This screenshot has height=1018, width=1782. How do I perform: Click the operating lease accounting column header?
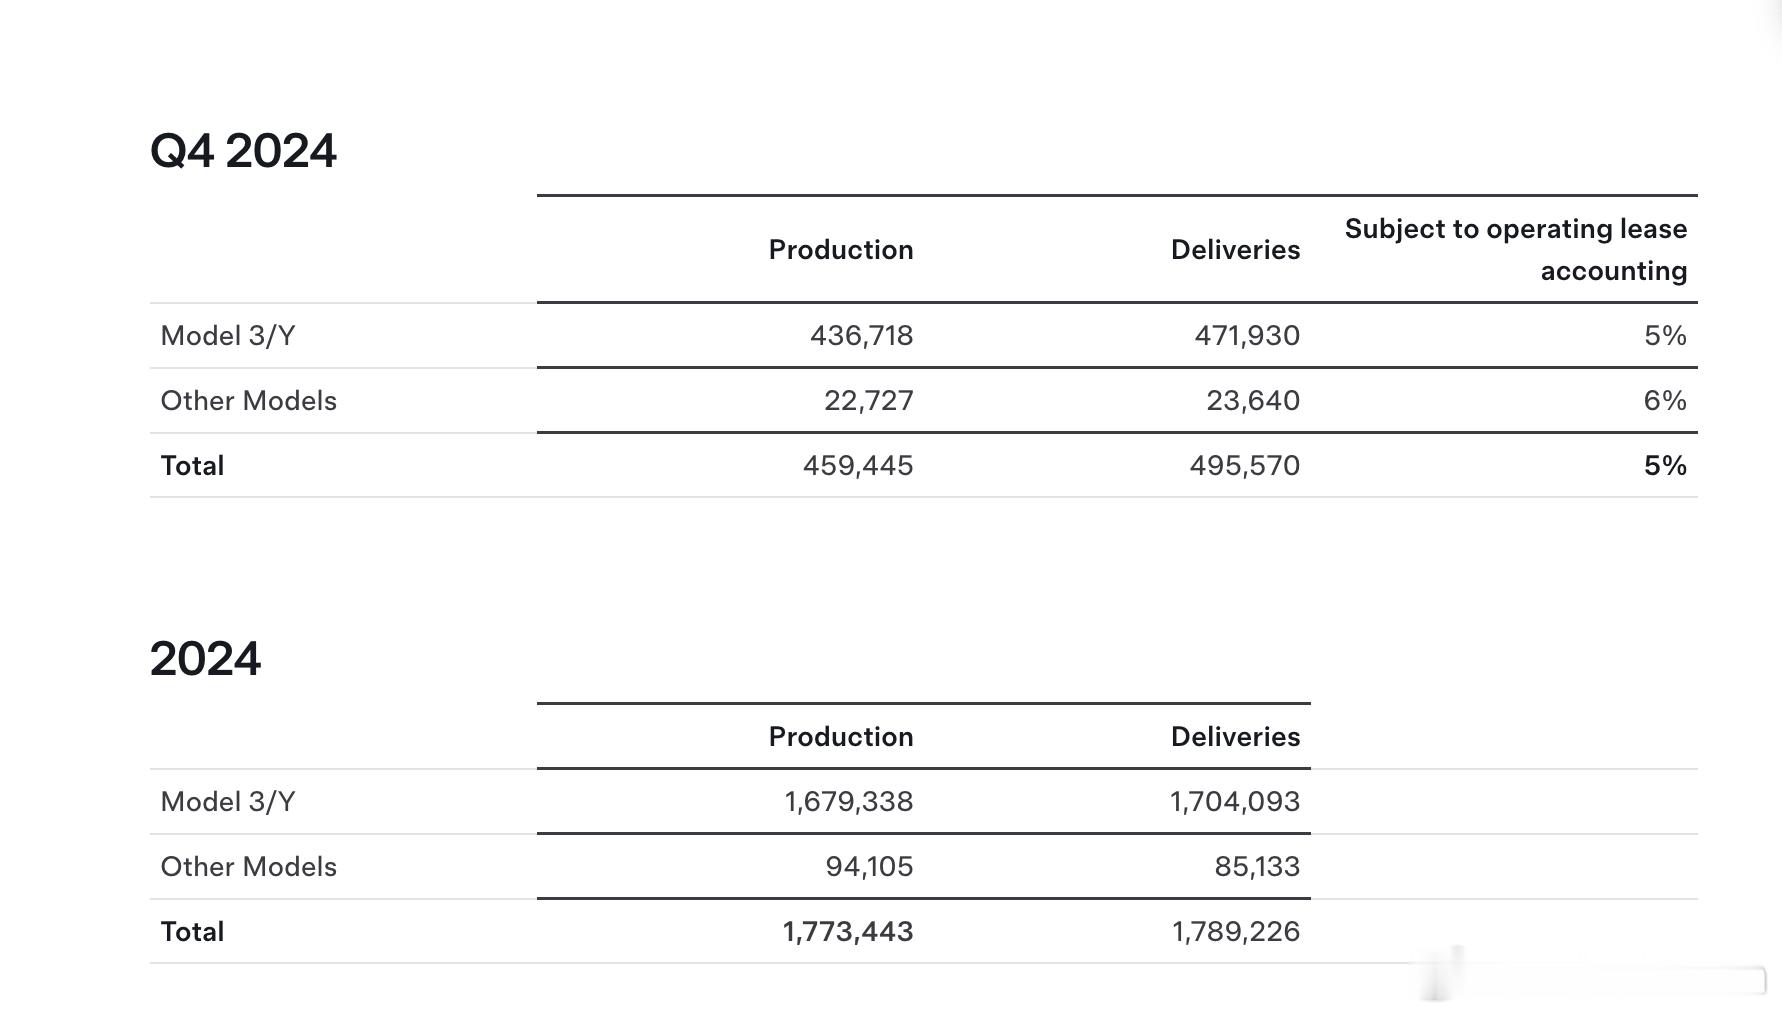pyautogui.click(x=1515, y=250)
